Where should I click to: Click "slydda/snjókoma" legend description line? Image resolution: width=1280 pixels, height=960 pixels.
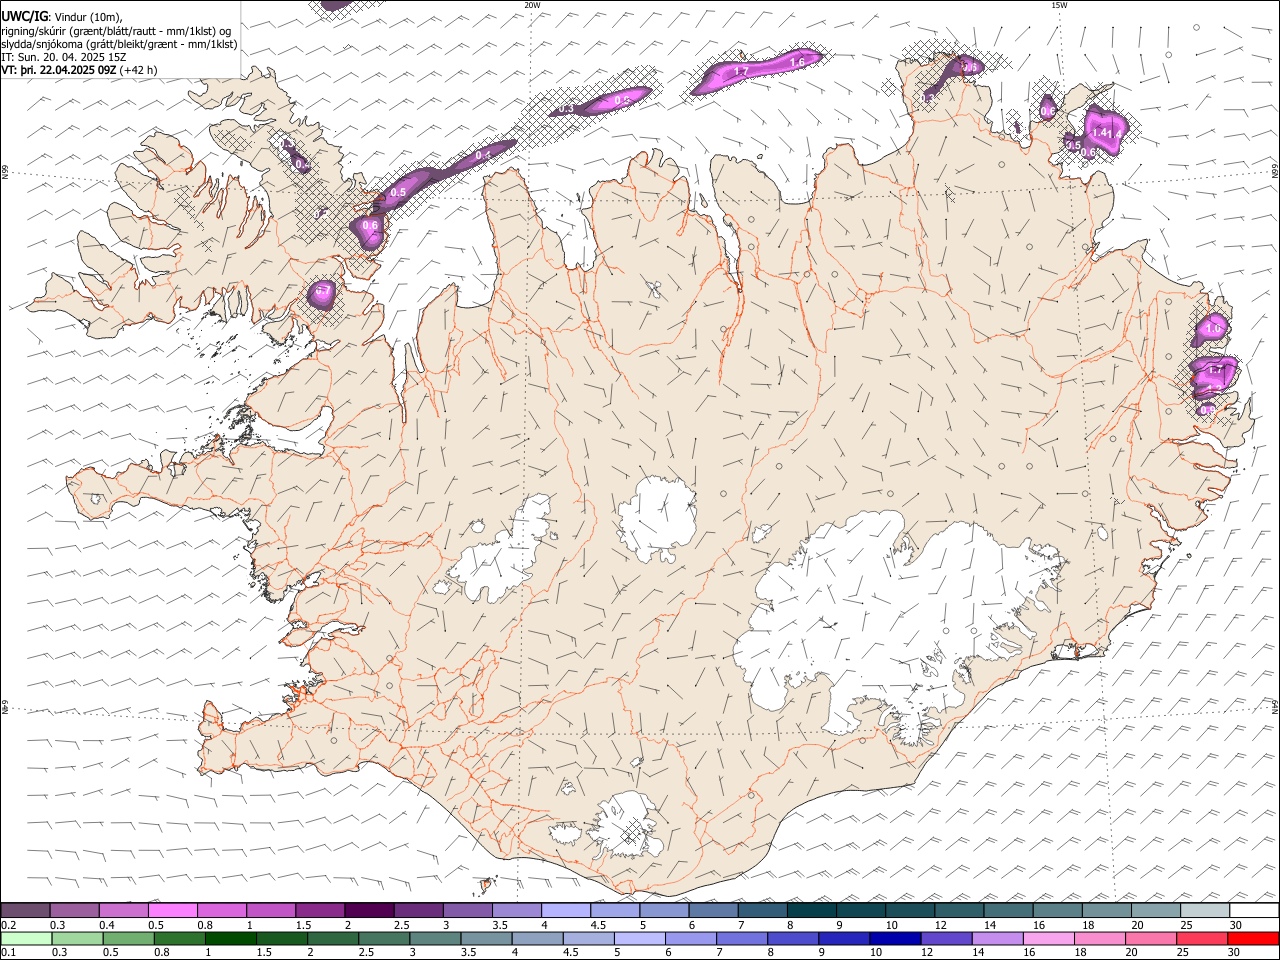tap(120, 44)
